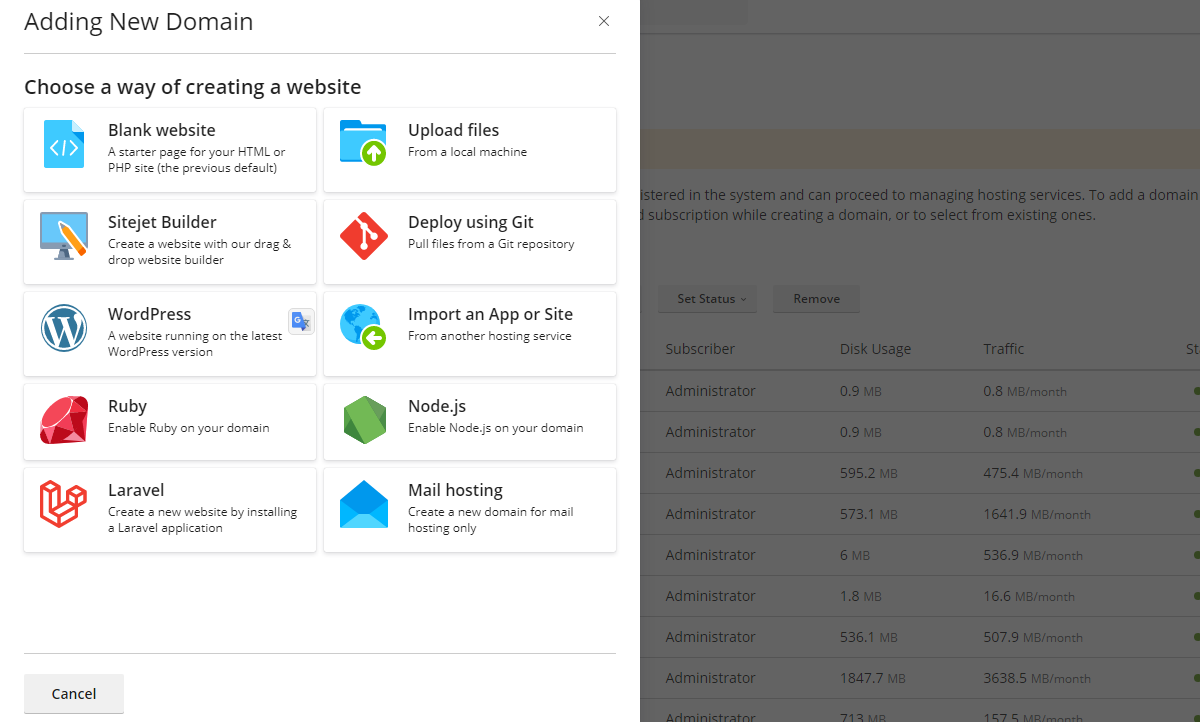Click the "1.8 MB" disk usage cell
The width and height of the screenshot is (1200, 722).
point(861,596)
